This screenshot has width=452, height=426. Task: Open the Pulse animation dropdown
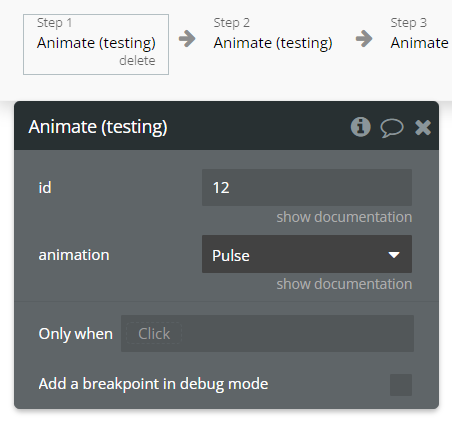pos(307,254)
